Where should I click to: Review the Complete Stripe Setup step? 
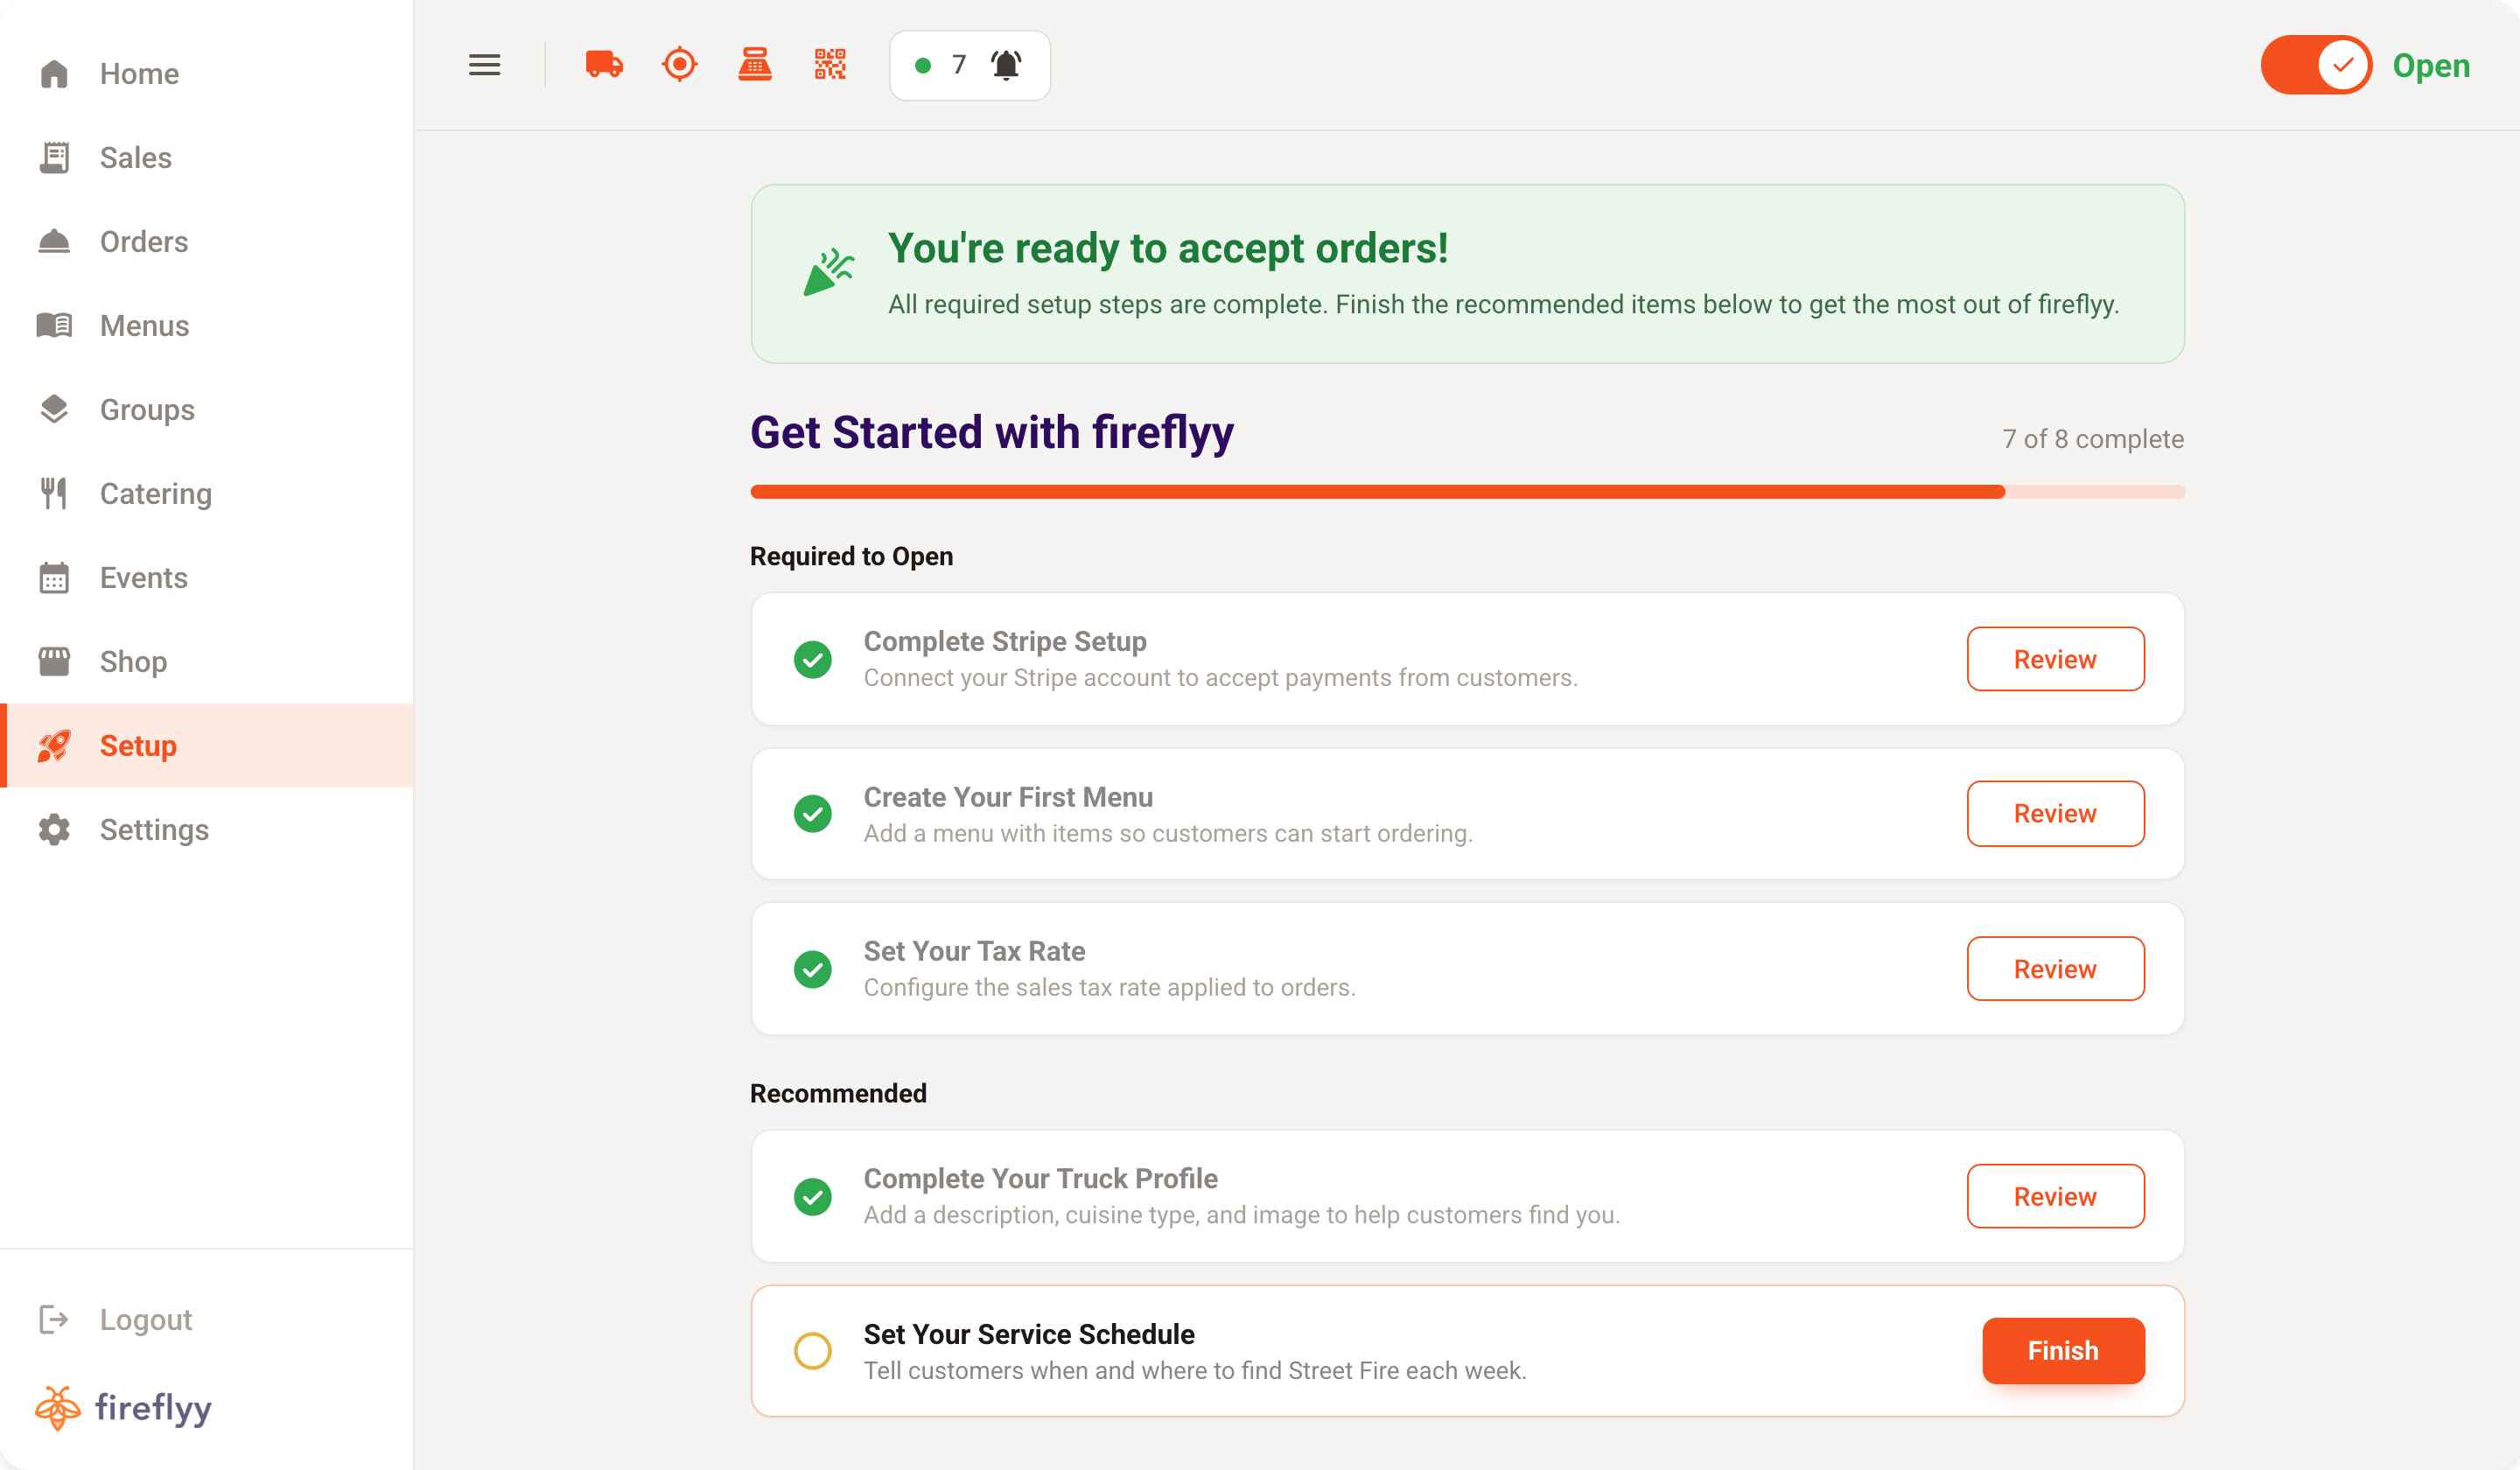coord(2055,659)
